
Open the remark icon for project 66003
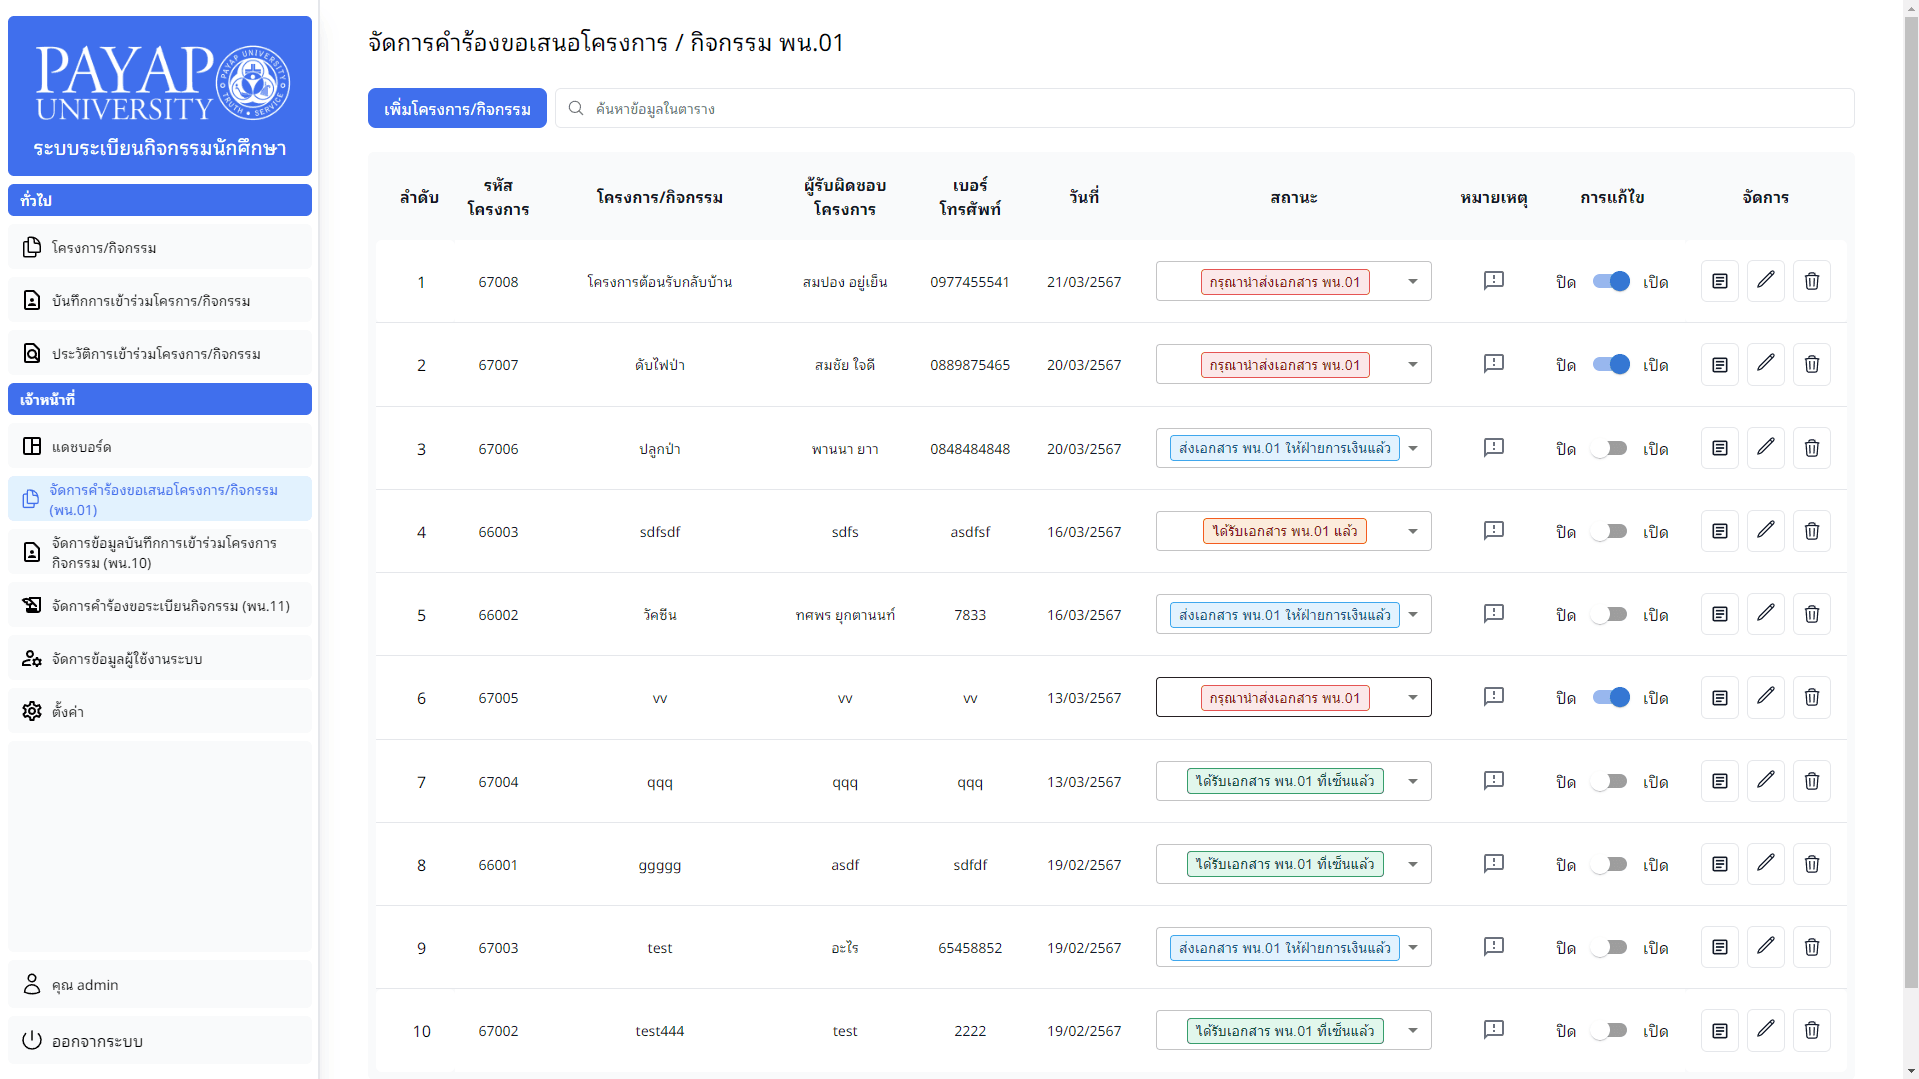(1493, 531)
